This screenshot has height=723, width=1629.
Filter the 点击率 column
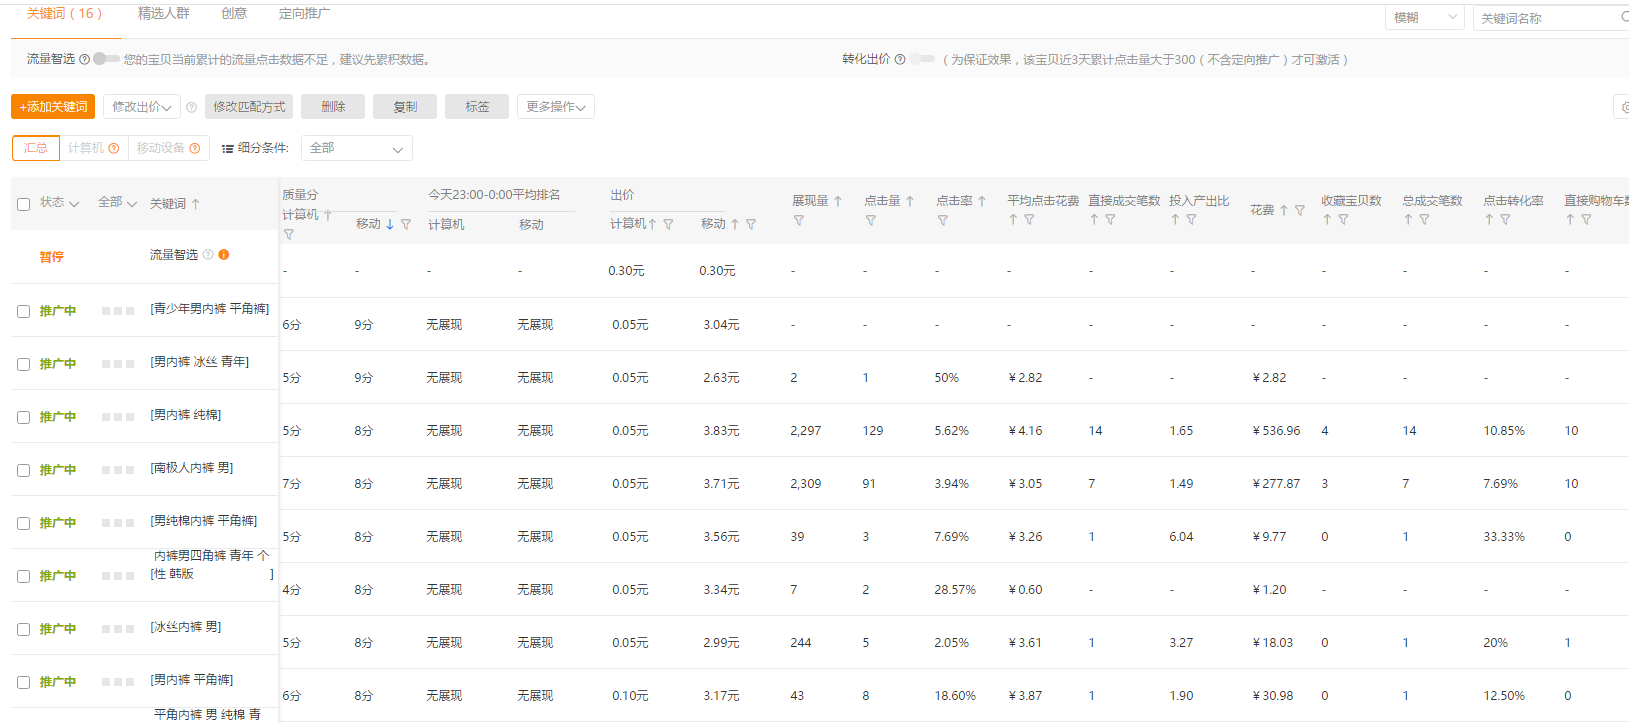943,221
